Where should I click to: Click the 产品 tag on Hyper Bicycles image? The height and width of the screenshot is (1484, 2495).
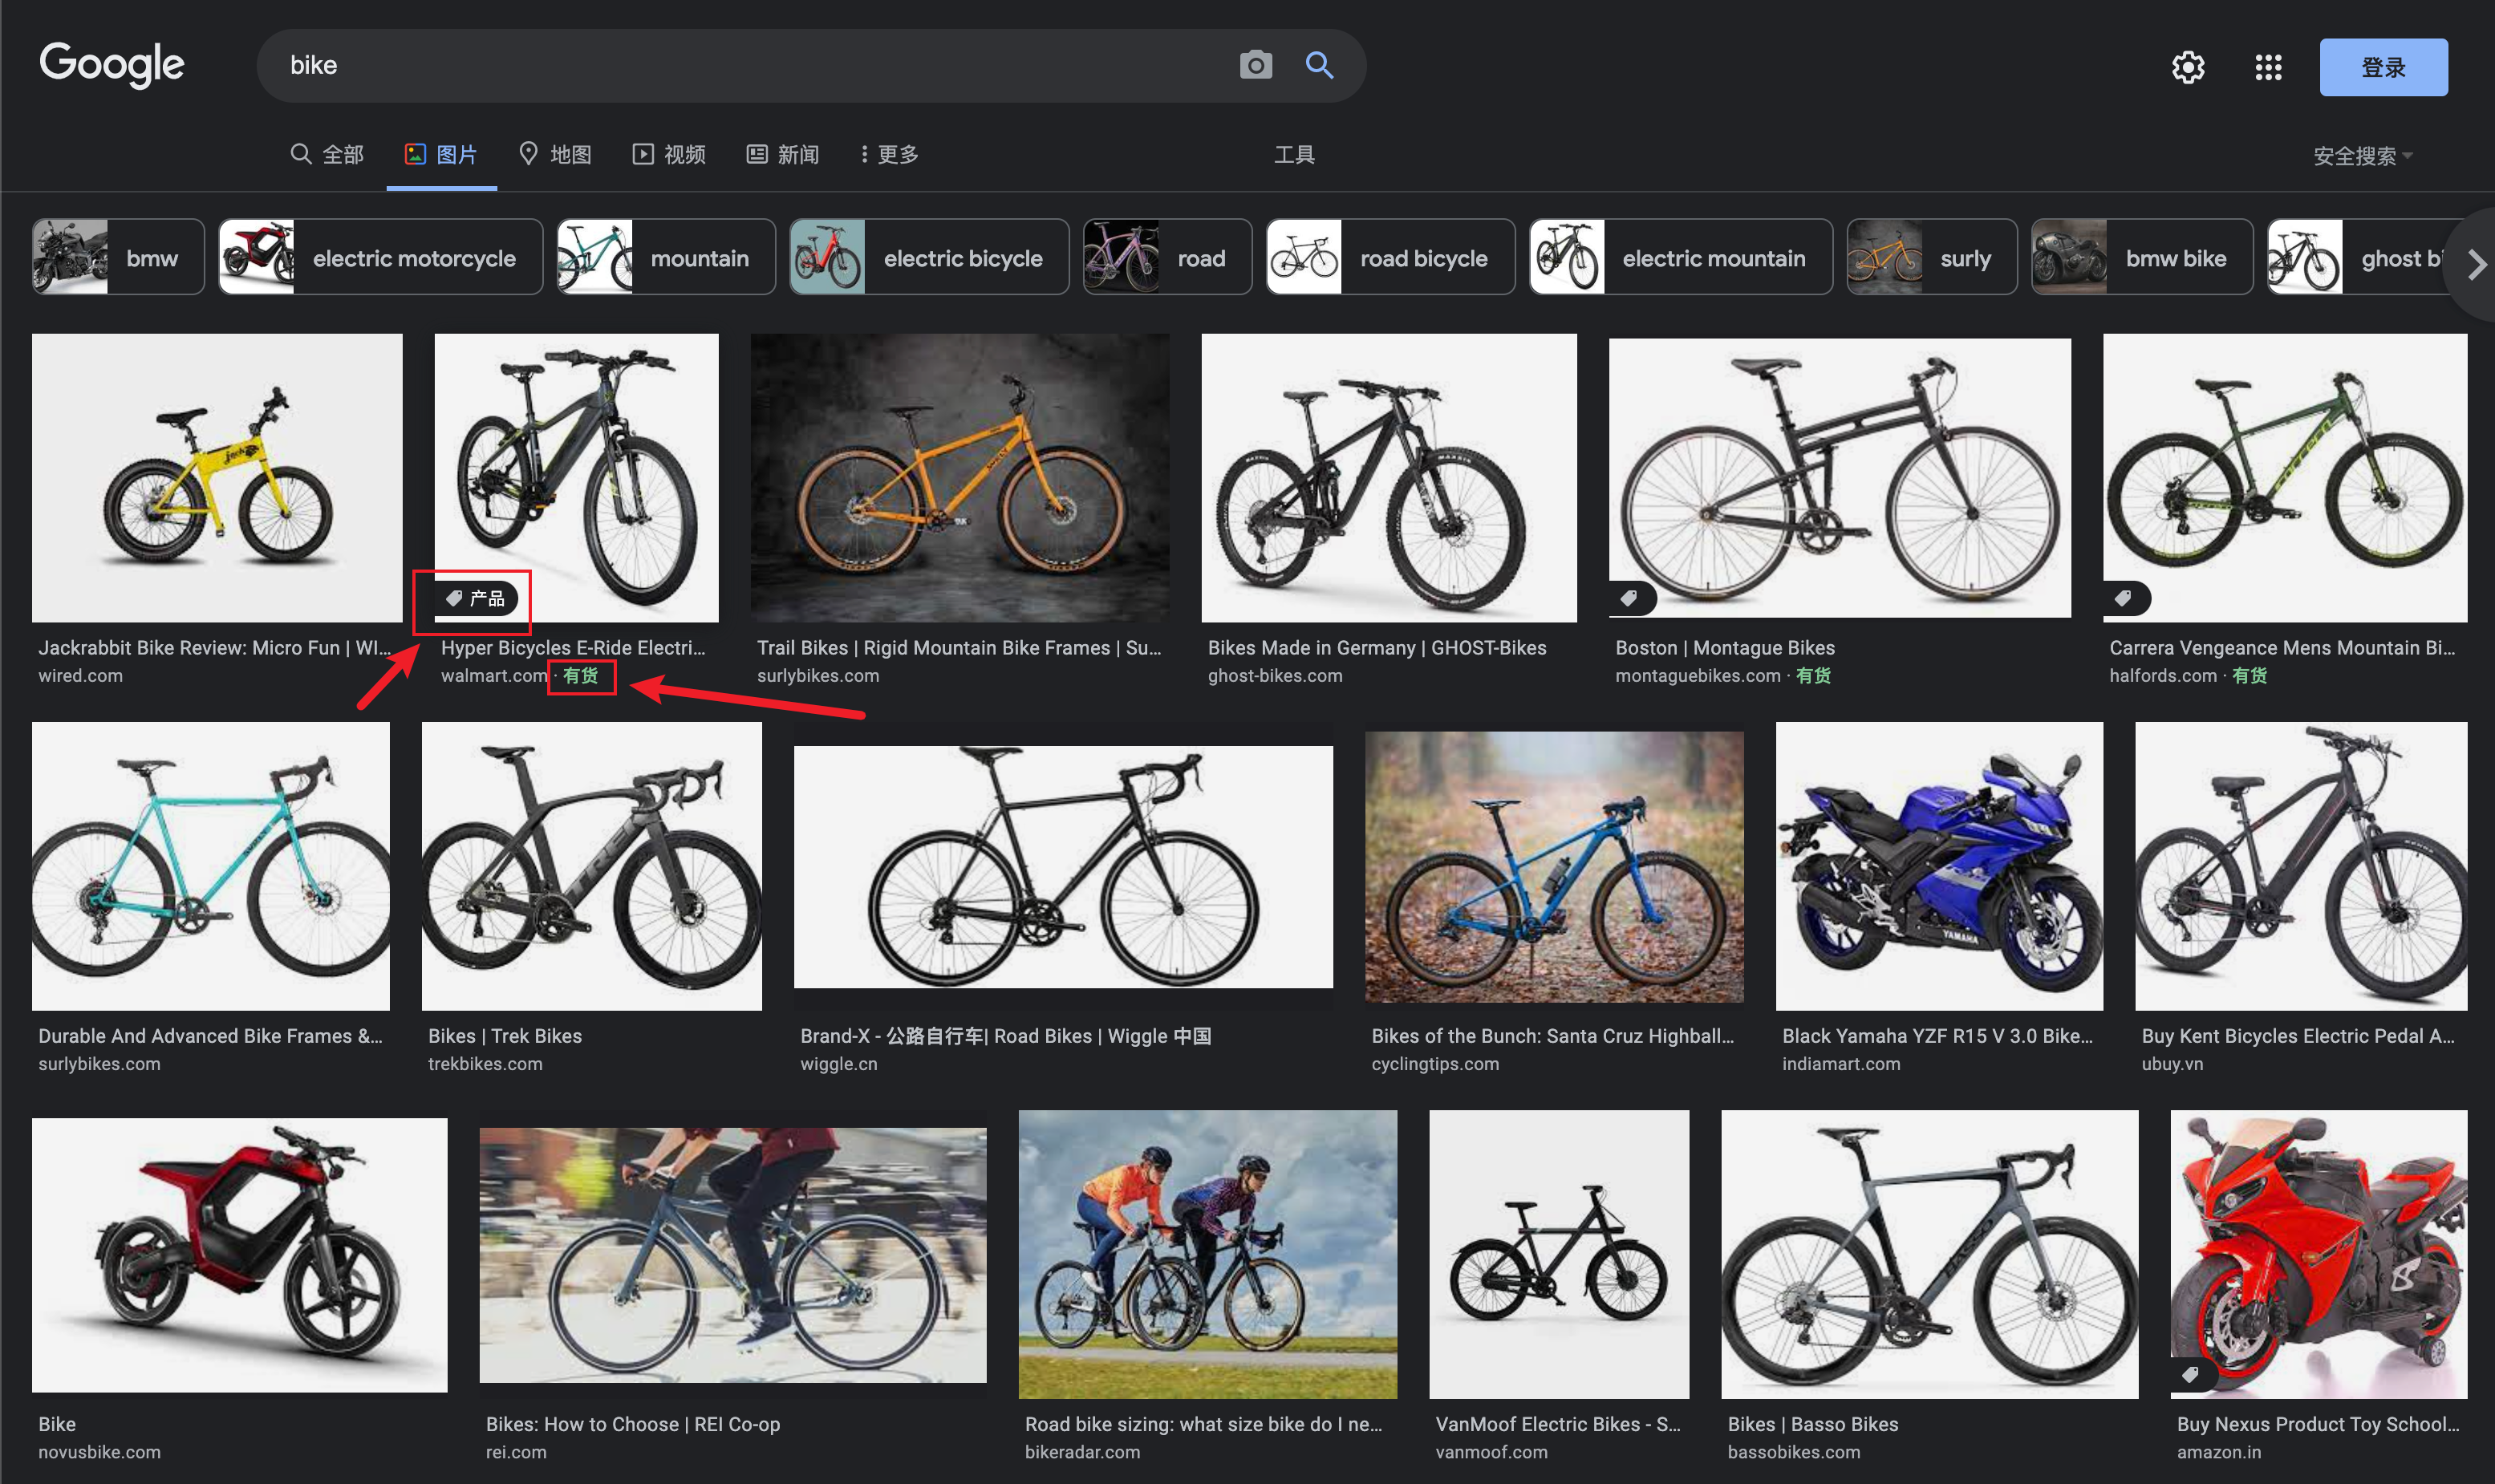(x=476, y=598)
